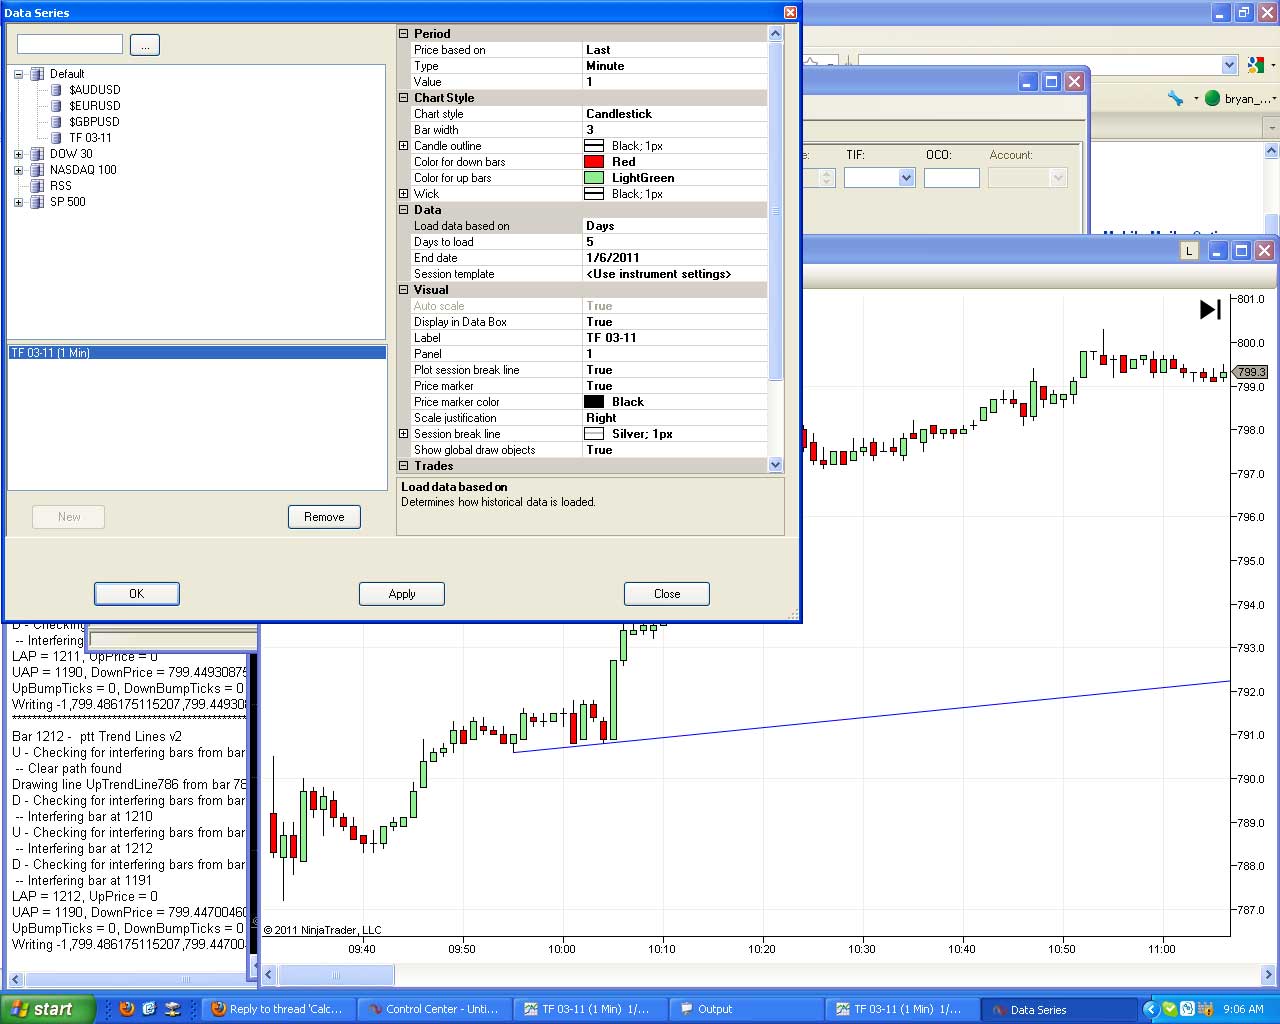The width and height of the screenshot is (1280, 1024).
Task: Expand the DOW 30 instrument list
Action: [19, 154]
